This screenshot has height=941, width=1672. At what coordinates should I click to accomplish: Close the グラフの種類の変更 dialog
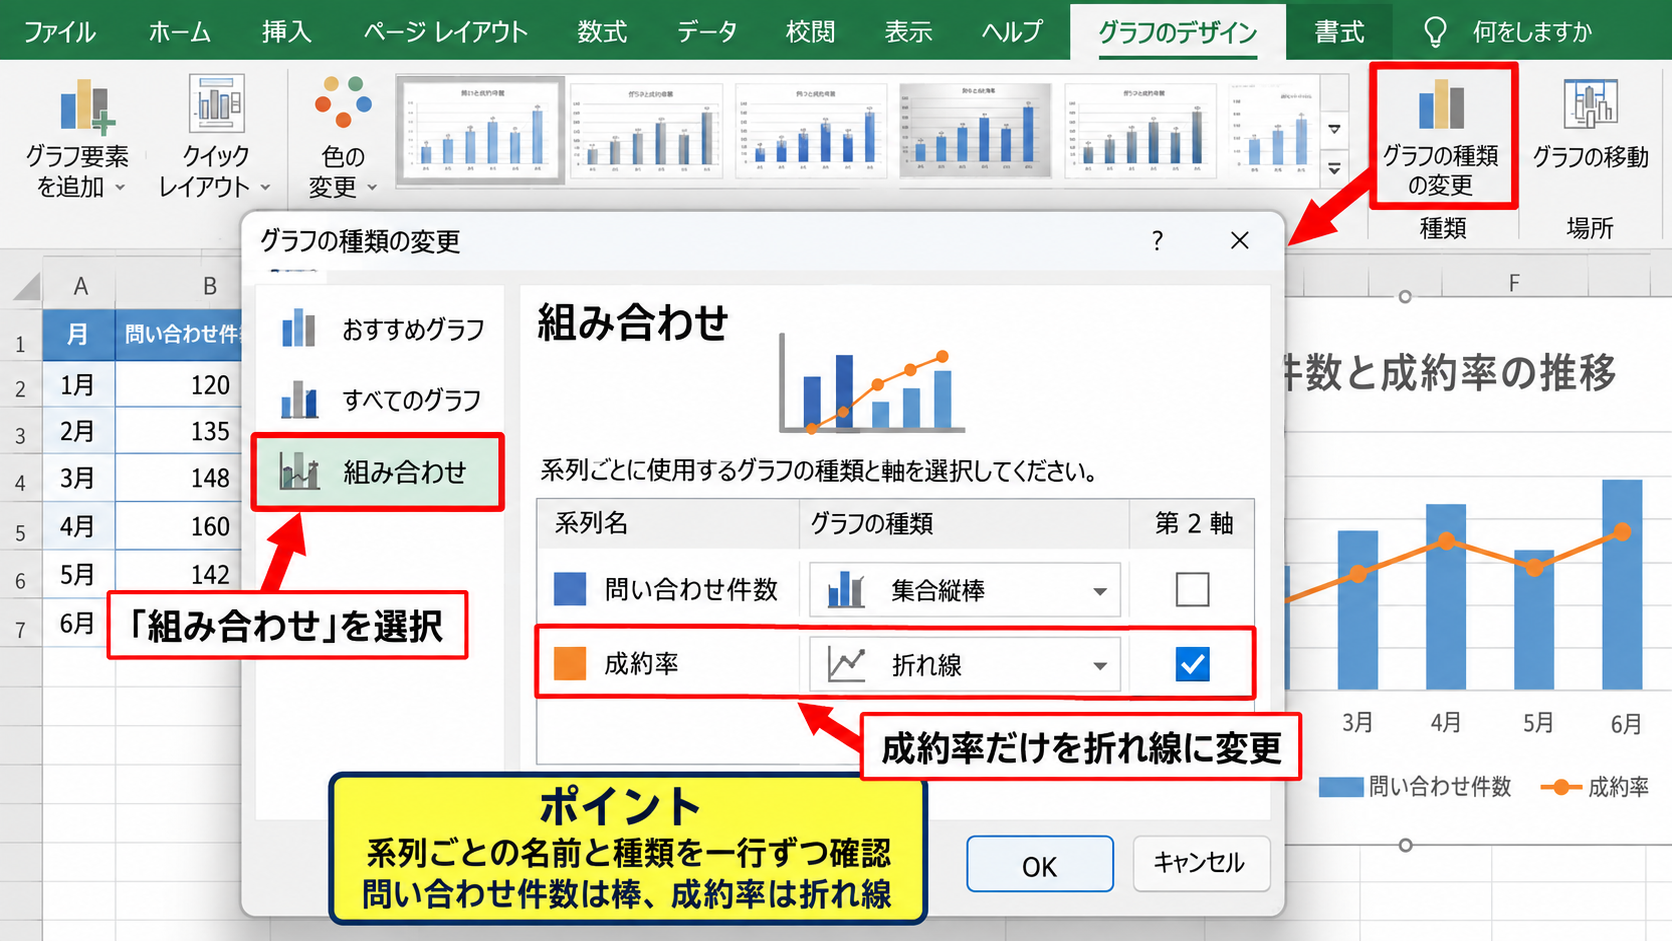1240,240
